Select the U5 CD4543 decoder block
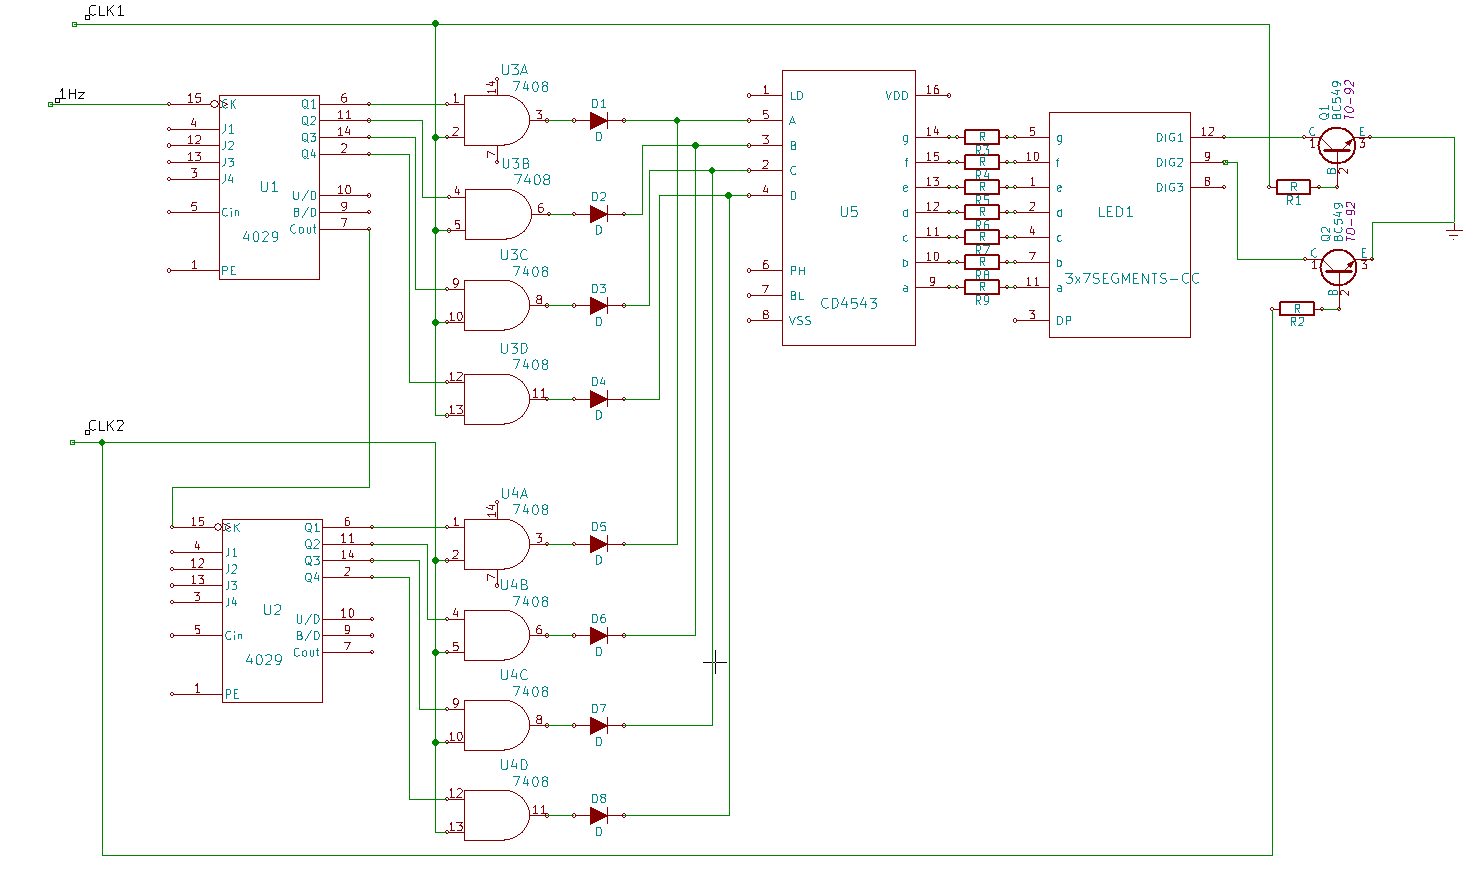 click(849, 207)
